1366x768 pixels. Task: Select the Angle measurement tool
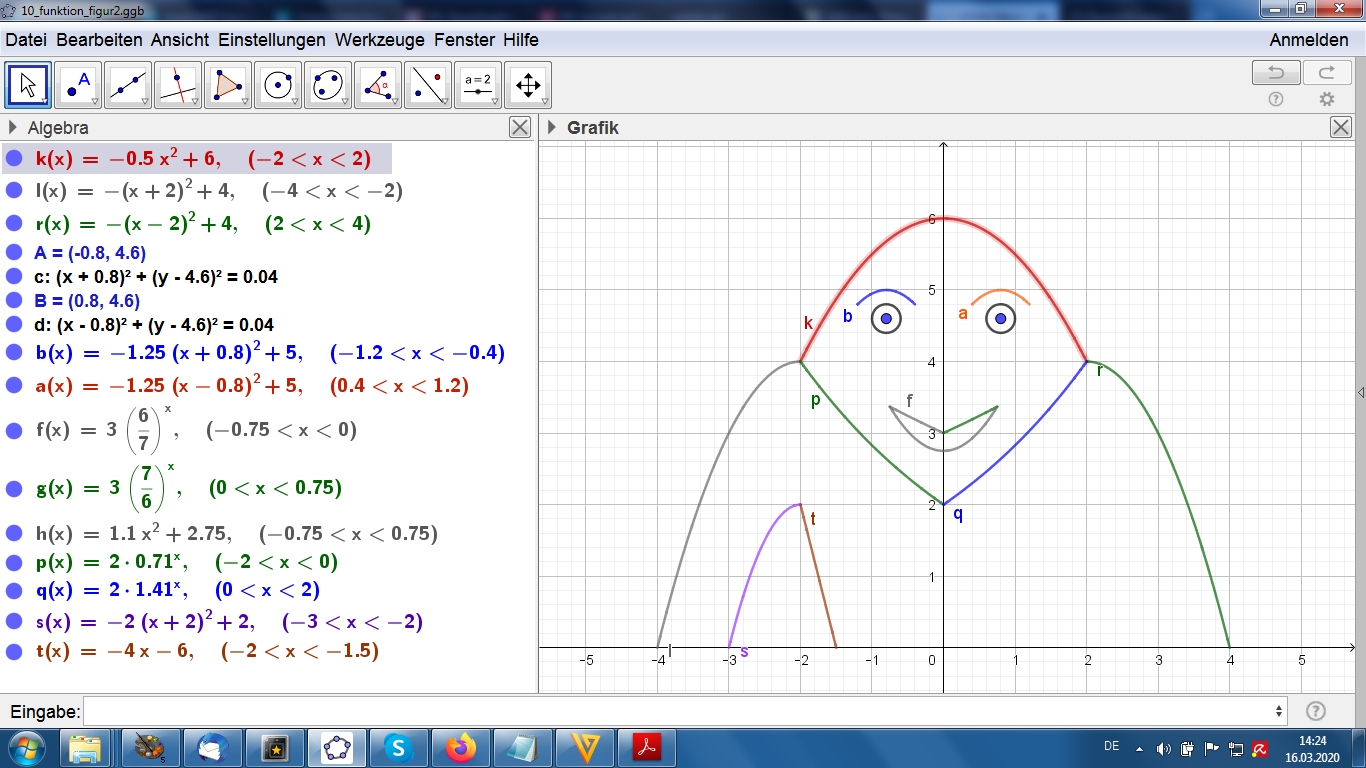pos(378,85)
